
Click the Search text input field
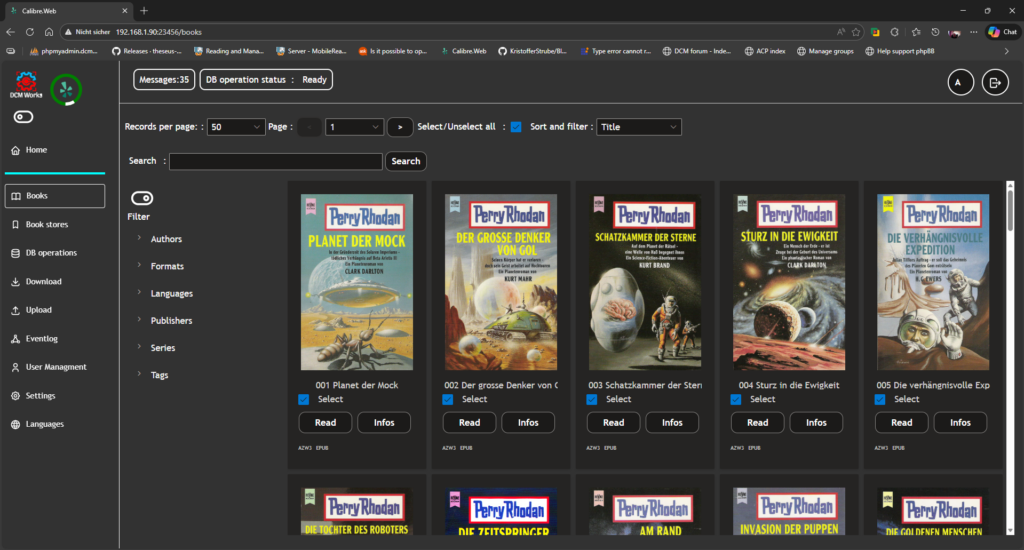276,161
